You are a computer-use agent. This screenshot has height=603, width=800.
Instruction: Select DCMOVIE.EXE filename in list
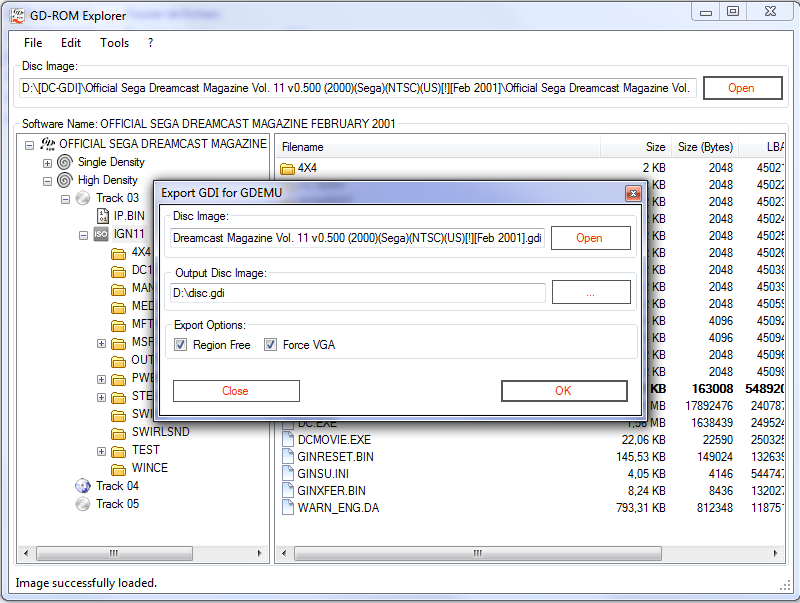pyautogui.click(x=334, y=440)
